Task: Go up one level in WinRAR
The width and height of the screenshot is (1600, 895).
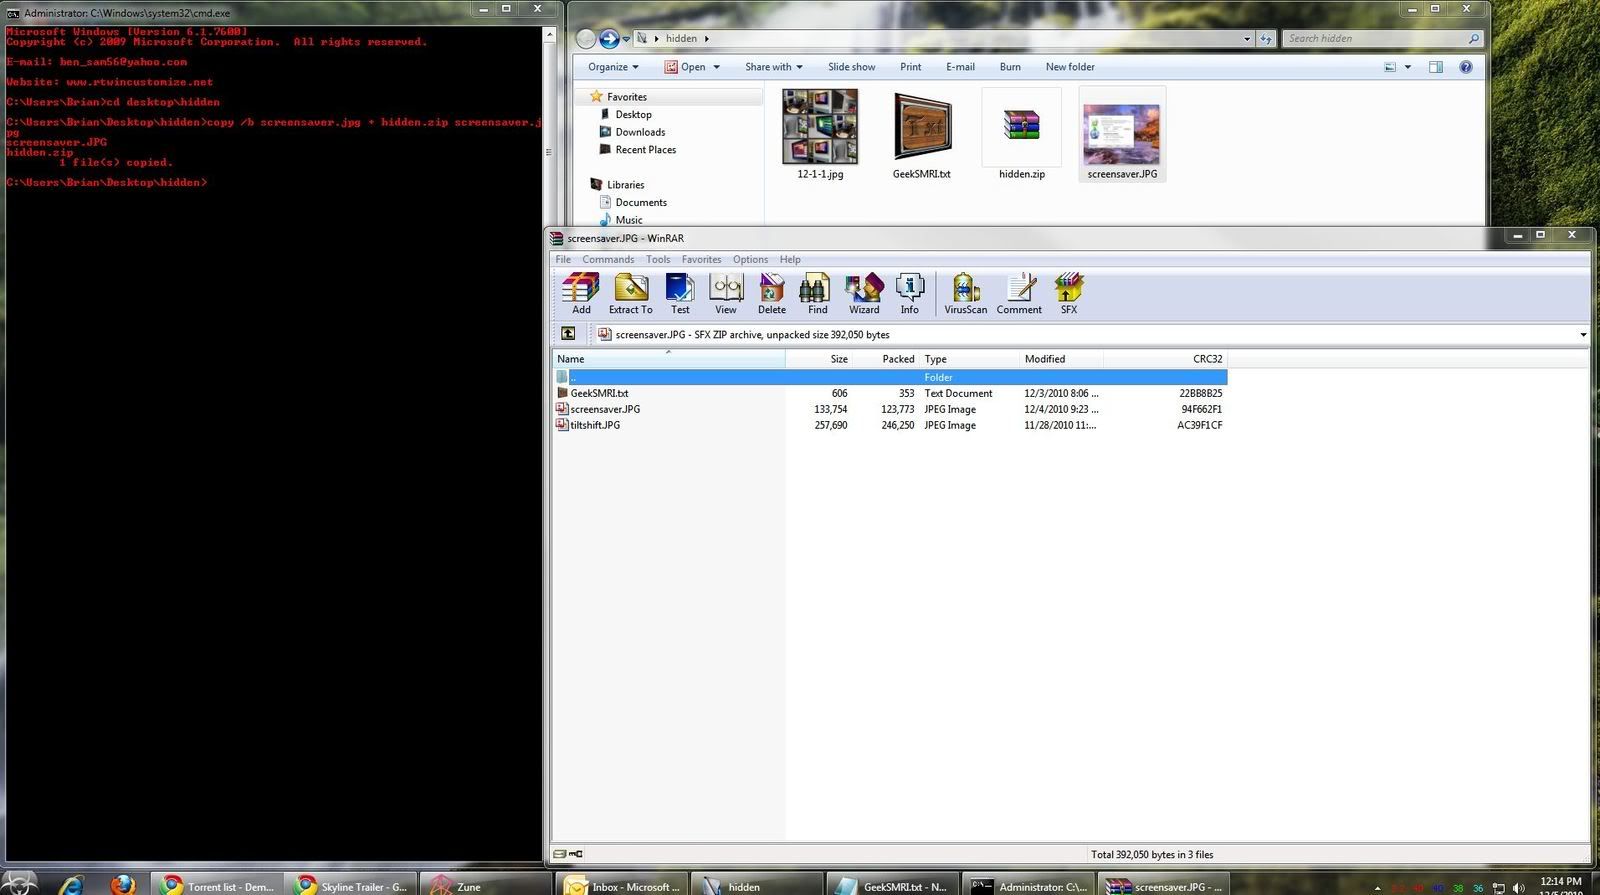Action: pos(568,334)
